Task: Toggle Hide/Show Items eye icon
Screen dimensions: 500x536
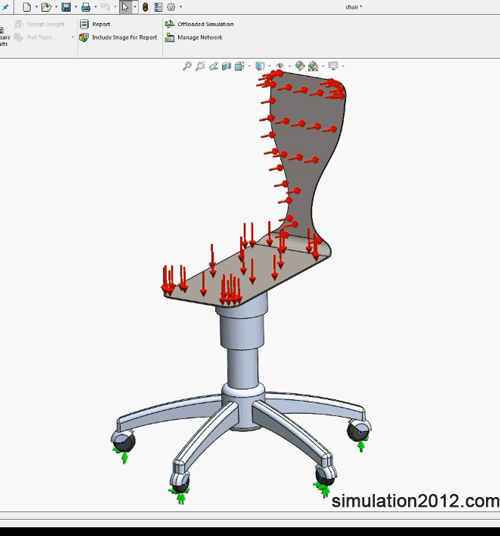Action: (x=280, y=66)
